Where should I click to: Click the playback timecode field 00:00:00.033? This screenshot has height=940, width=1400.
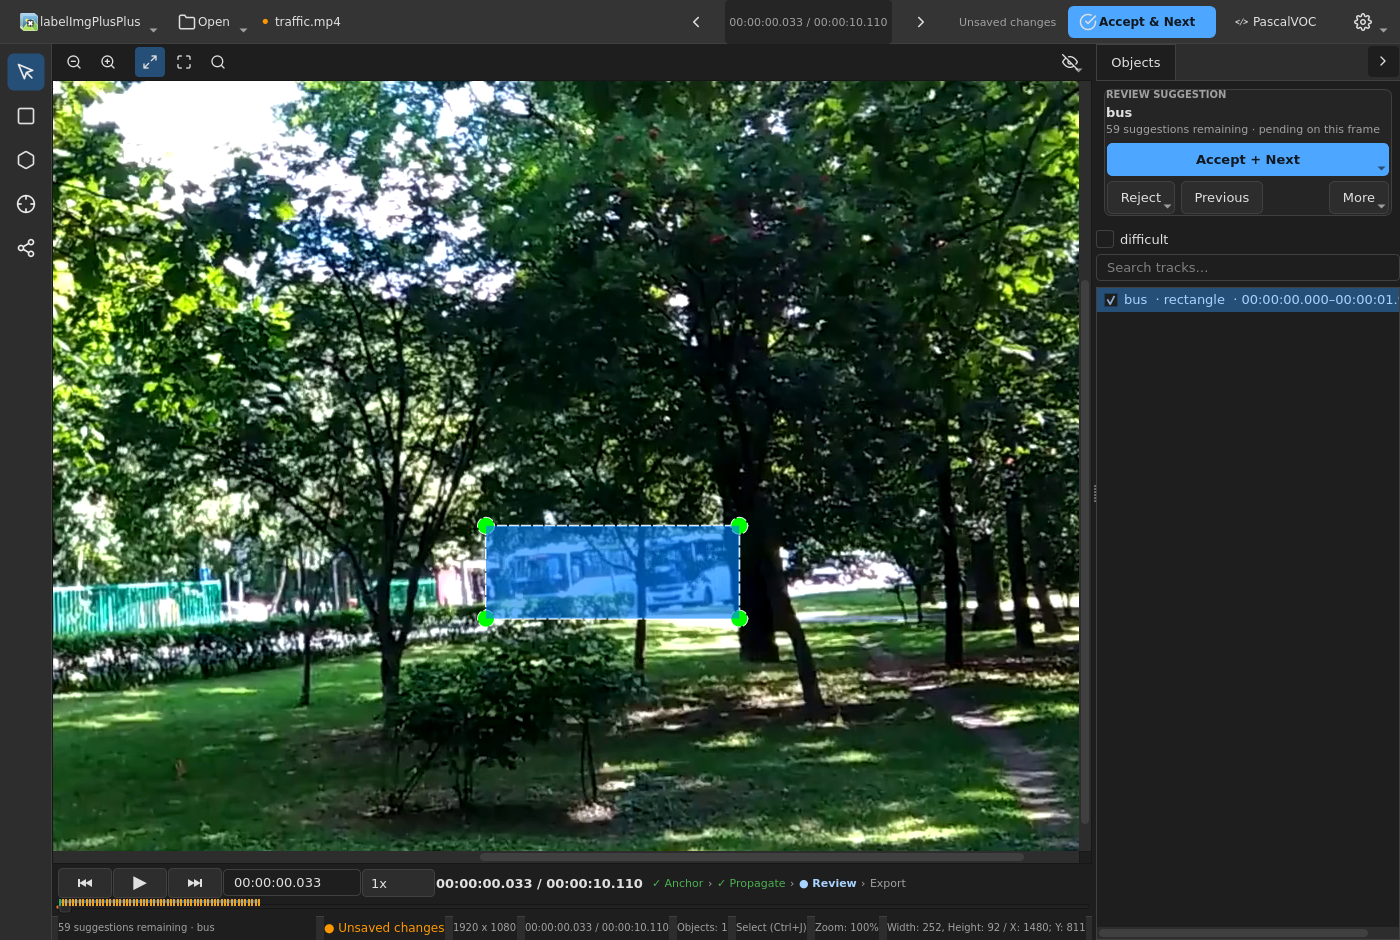coord(291,883)
